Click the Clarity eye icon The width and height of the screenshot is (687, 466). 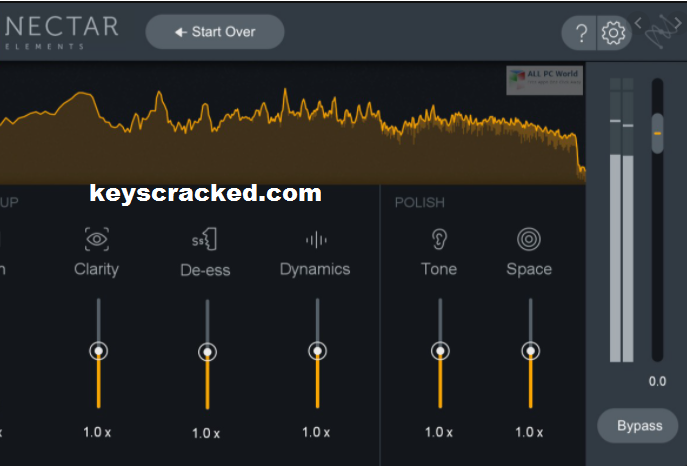pyautogui.click(x=97, y=239)
